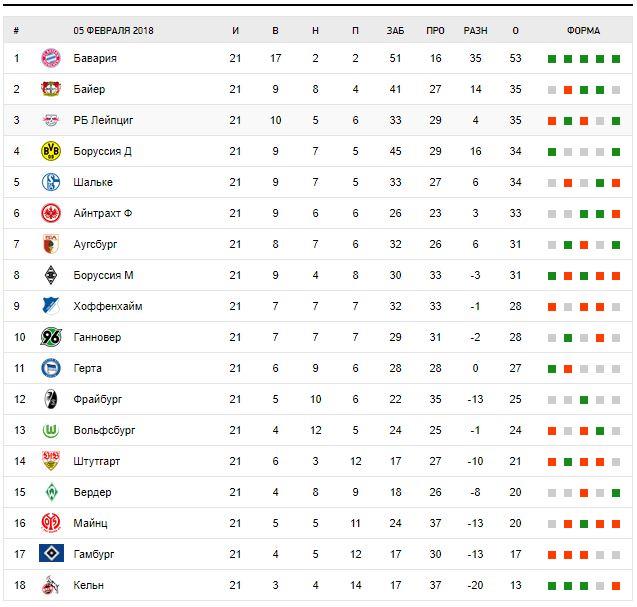Click the Айнтрахт Ф eagle crest

tap(50, 213)
